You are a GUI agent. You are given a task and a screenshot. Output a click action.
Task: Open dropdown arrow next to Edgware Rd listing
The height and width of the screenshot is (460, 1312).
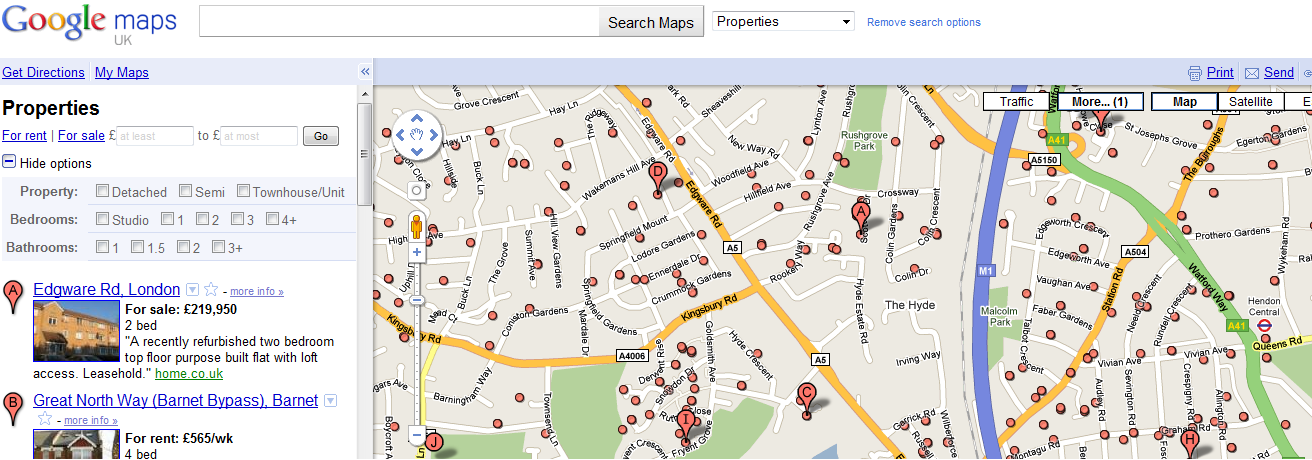click(x=193, y=290)
